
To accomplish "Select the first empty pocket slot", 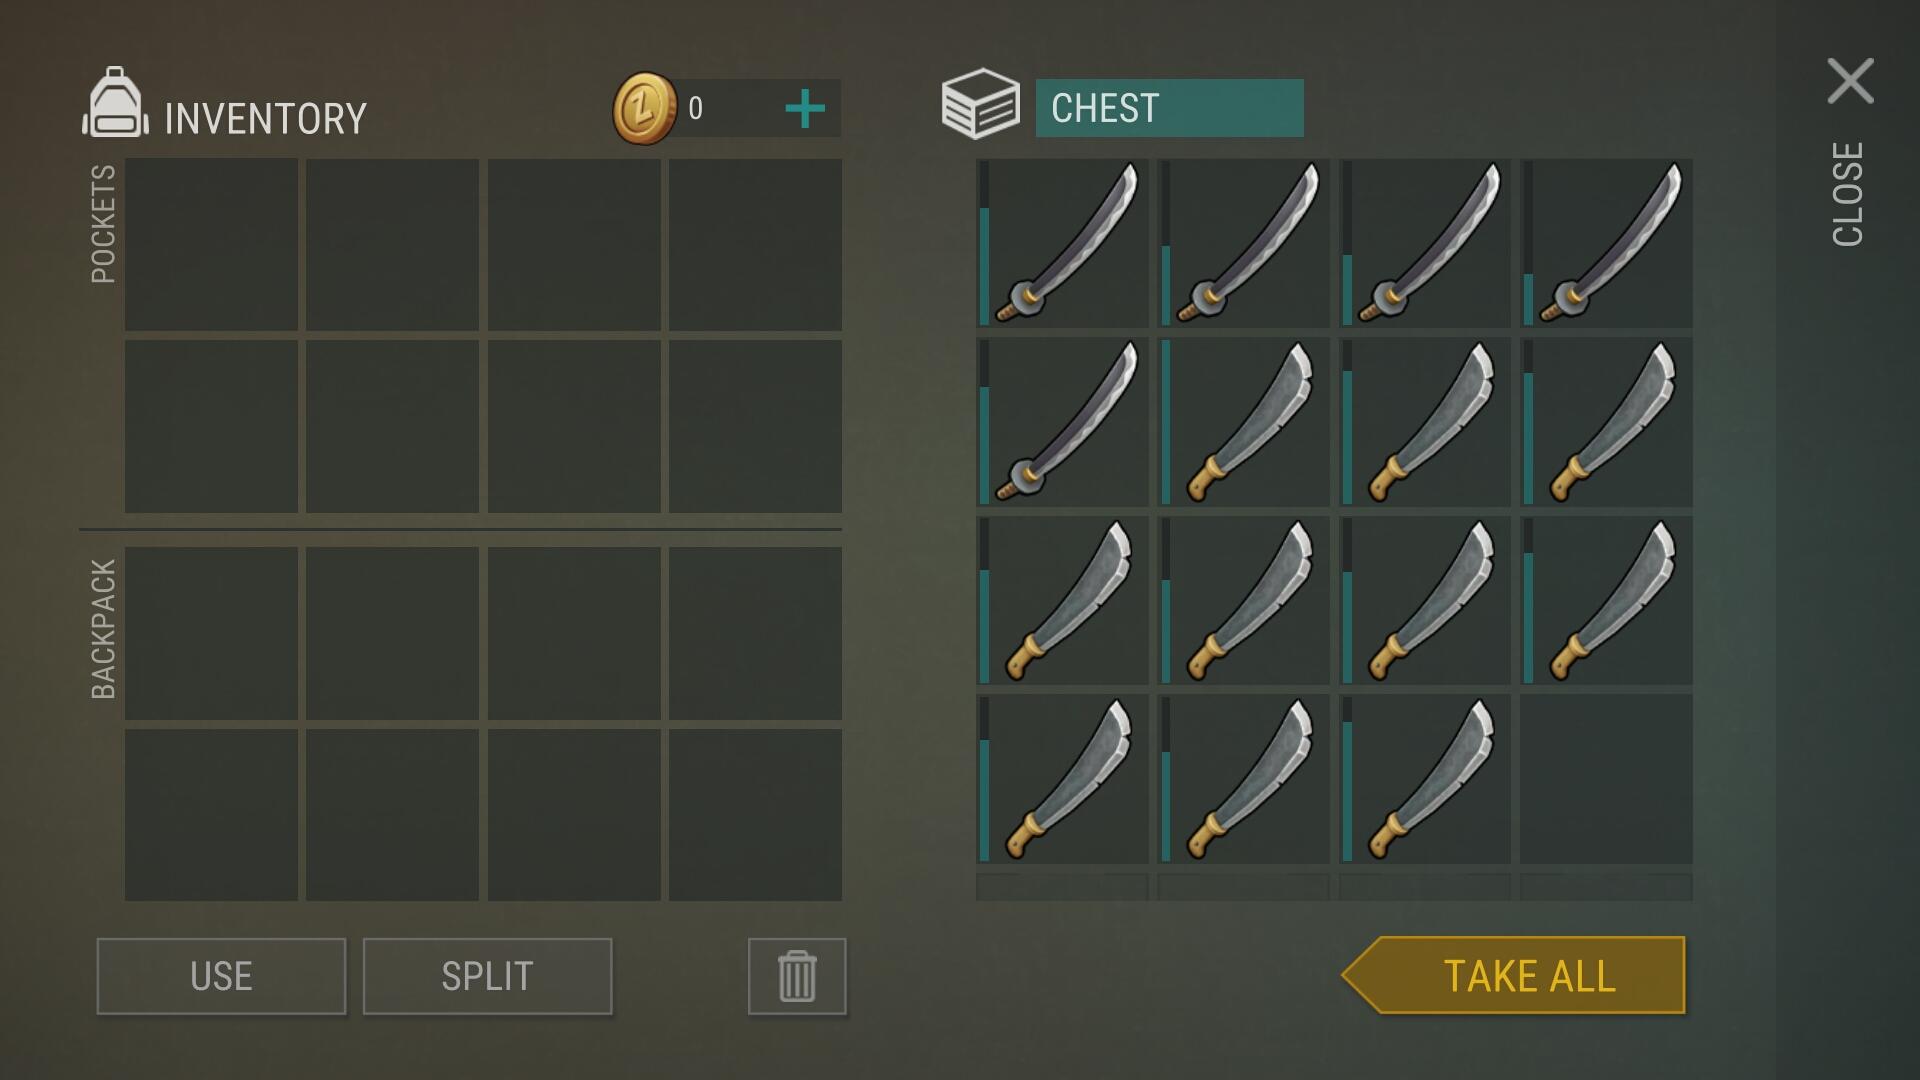I will pyautogui.click(x=211, y=244).
